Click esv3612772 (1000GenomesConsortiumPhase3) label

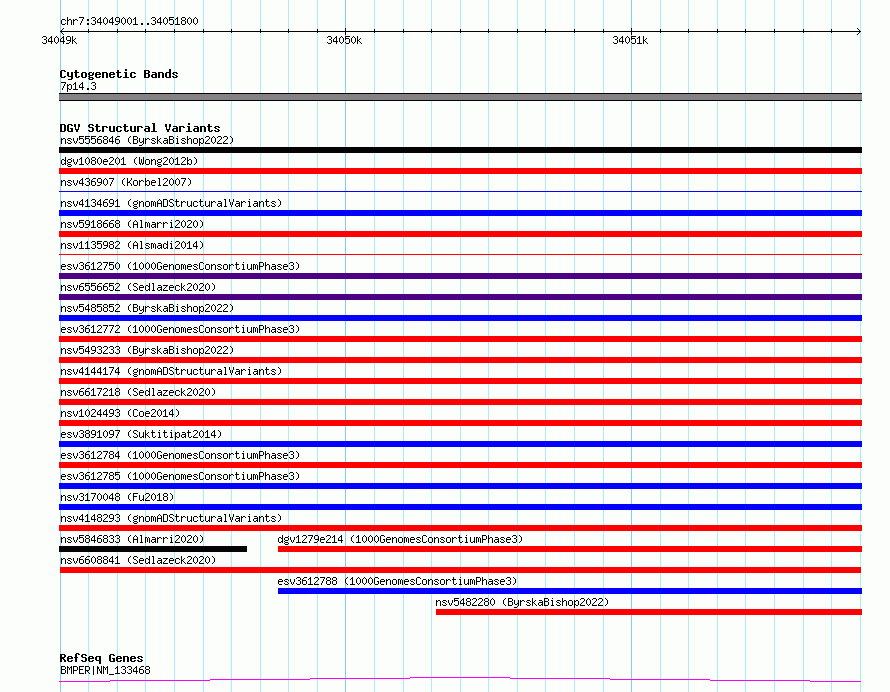point(180,329)
